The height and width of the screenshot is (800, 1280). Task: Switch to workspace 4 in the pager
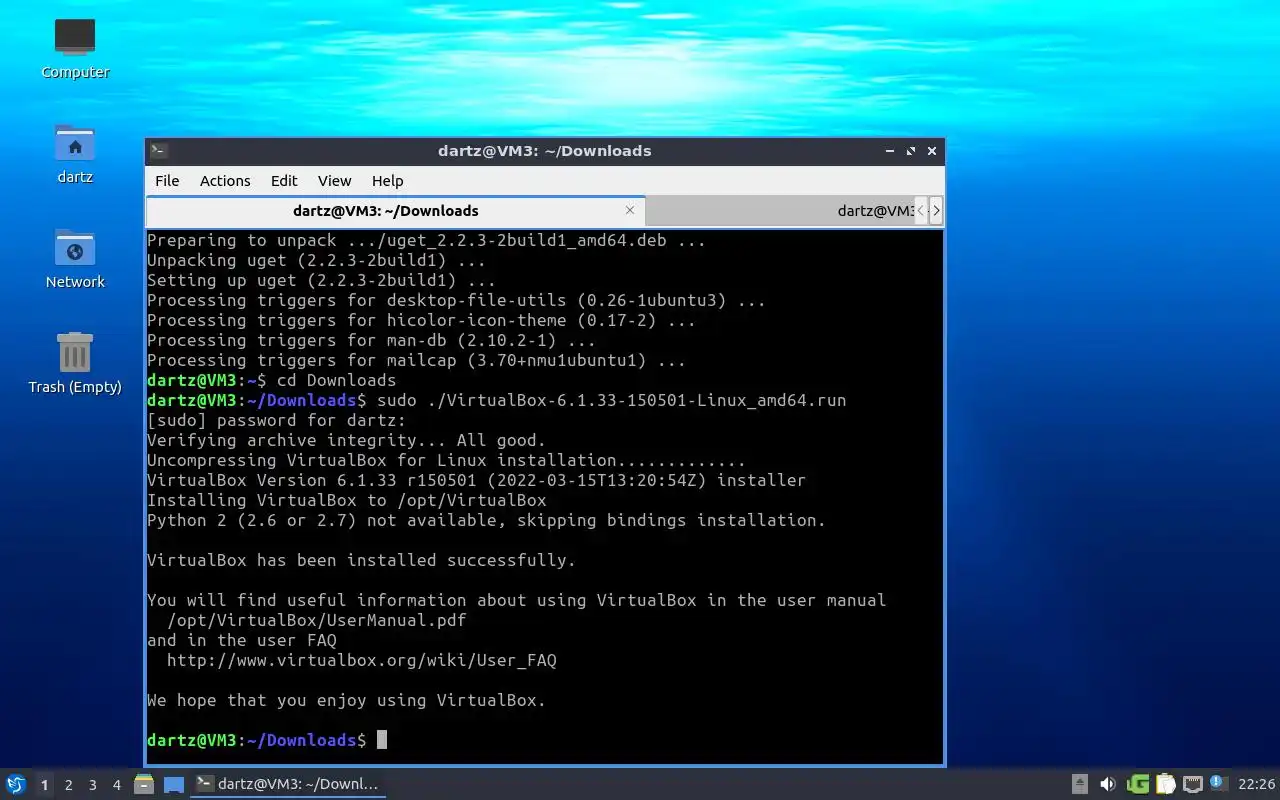[116, 785]
